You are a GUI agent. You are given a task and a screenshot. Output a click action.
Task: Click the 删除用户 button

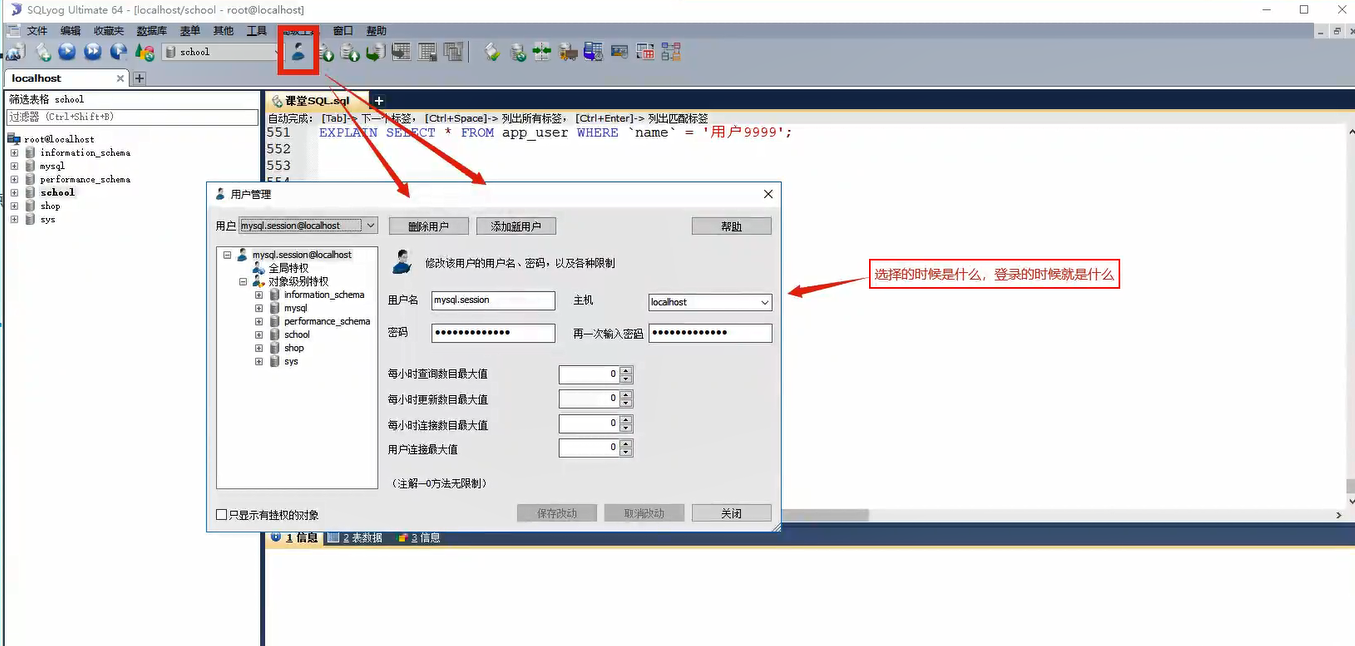click(428, 227)
